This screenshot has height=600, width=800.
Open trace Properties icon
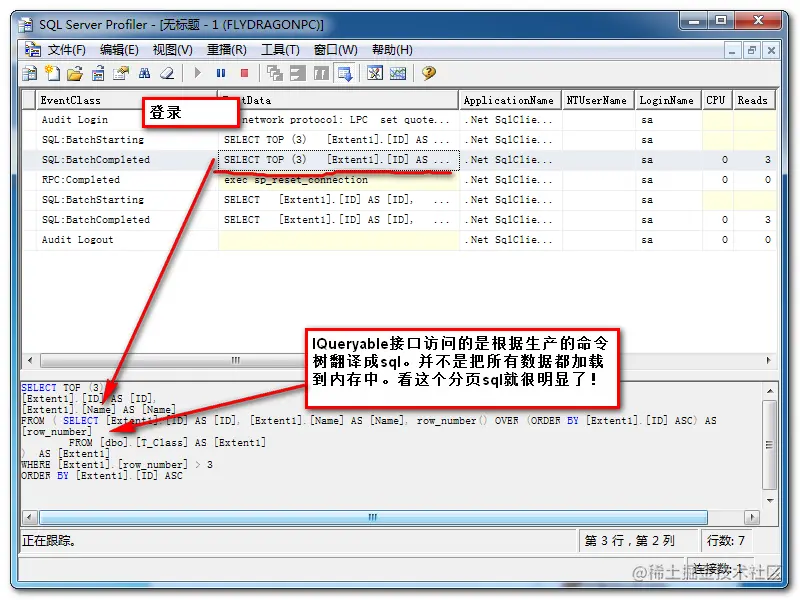(x=121, y=73)
